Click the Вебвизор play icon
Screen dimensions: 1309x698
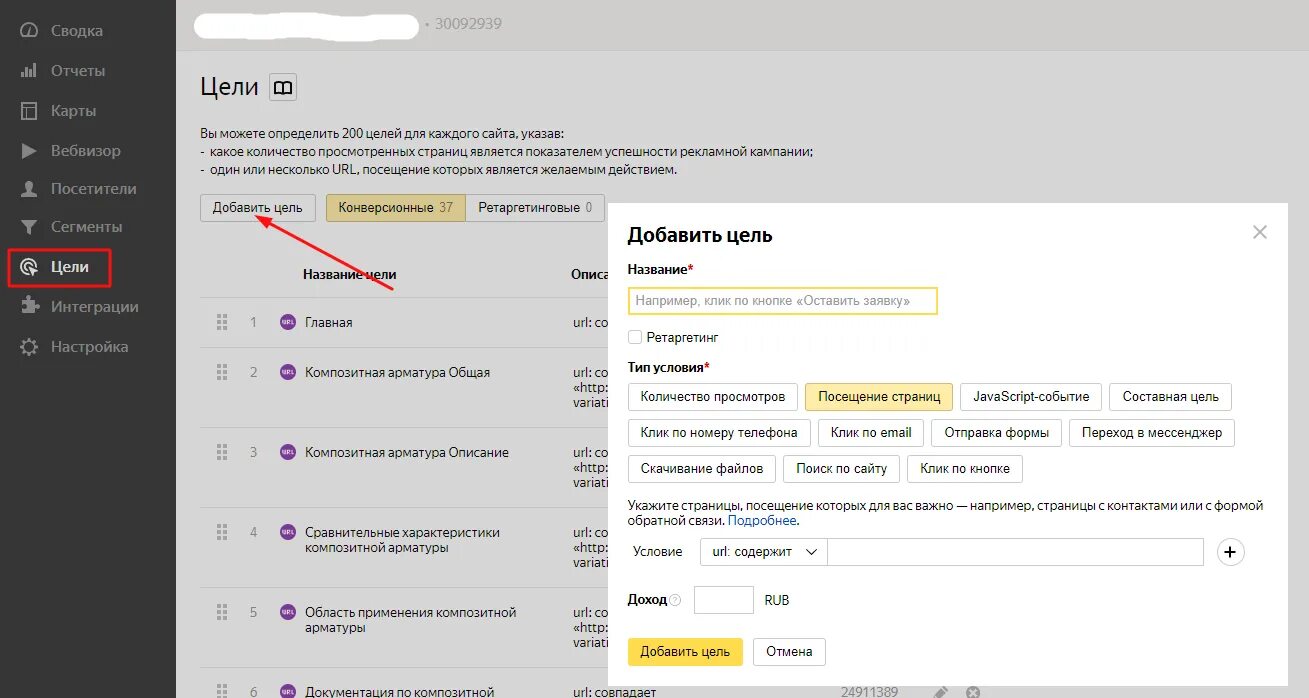tap(29, 151)
